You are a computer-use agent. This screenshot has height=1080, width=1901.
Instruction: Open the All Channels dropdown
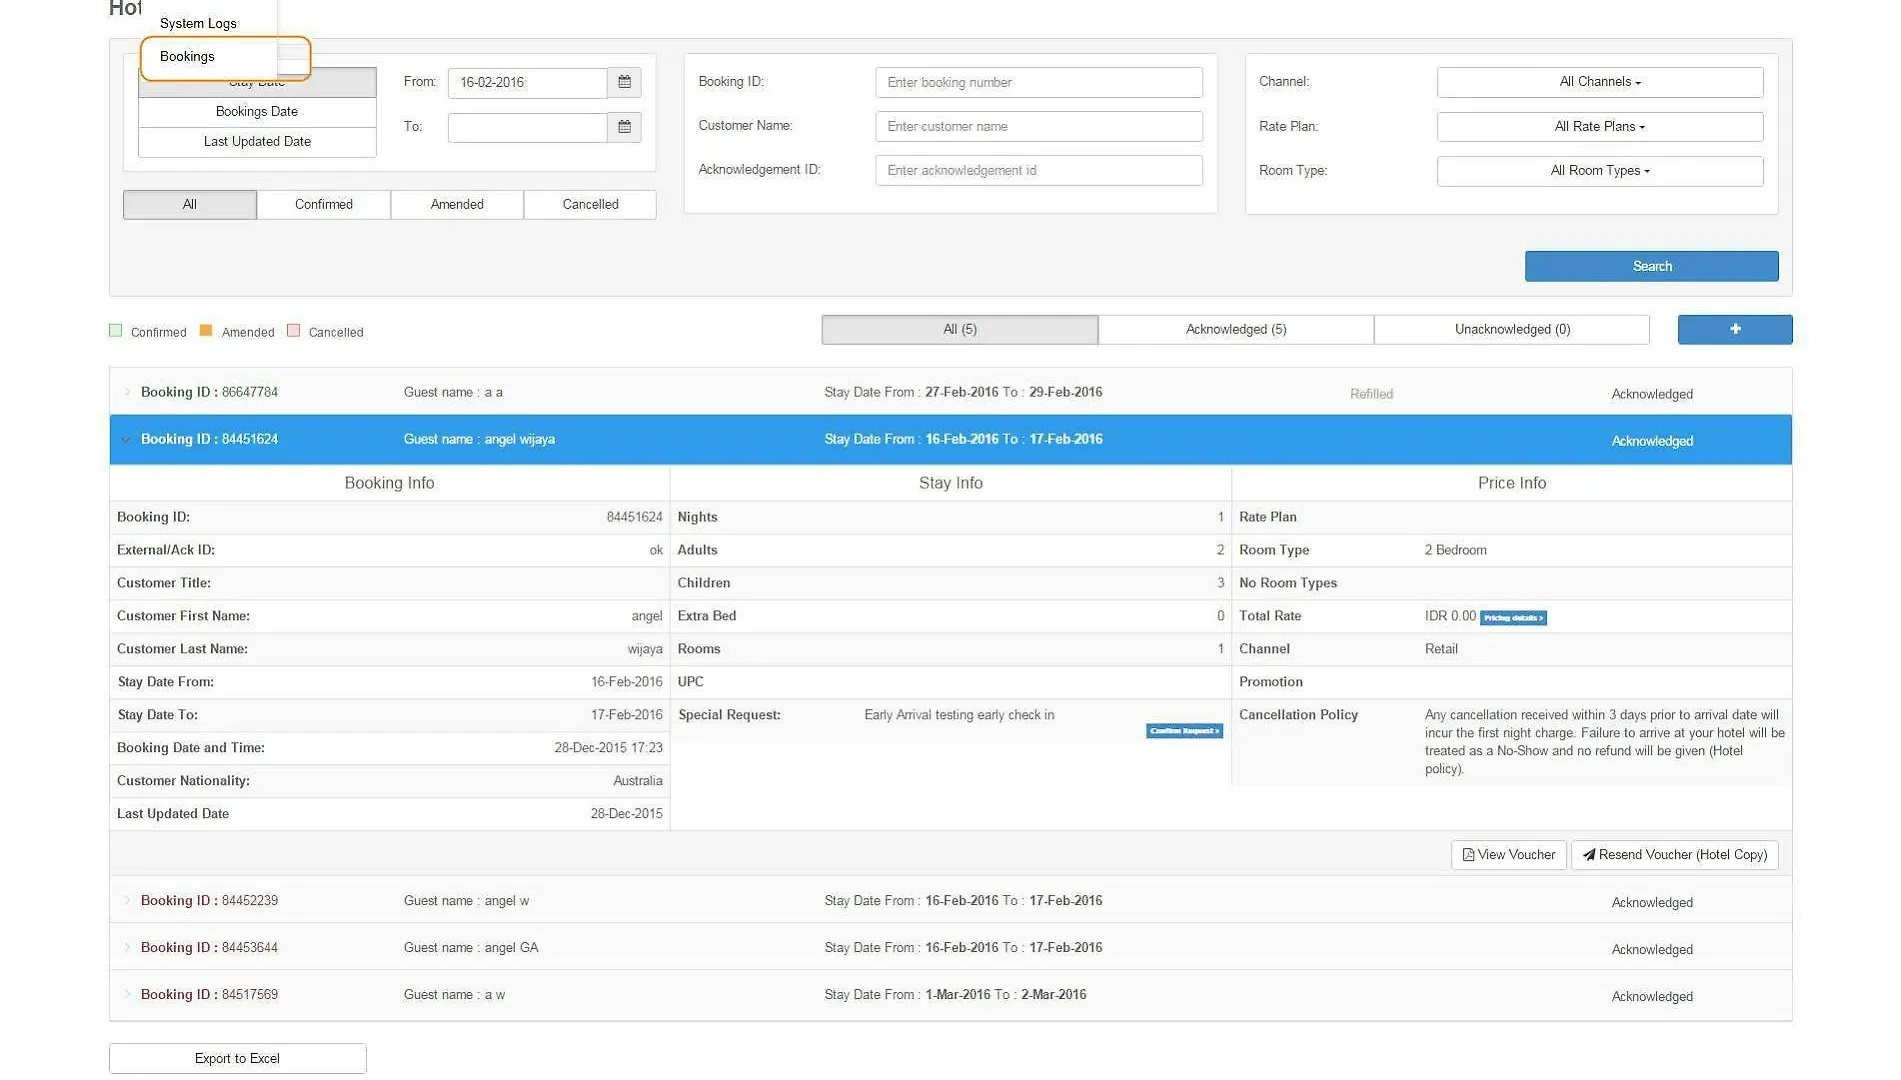tap(1599, 82)
